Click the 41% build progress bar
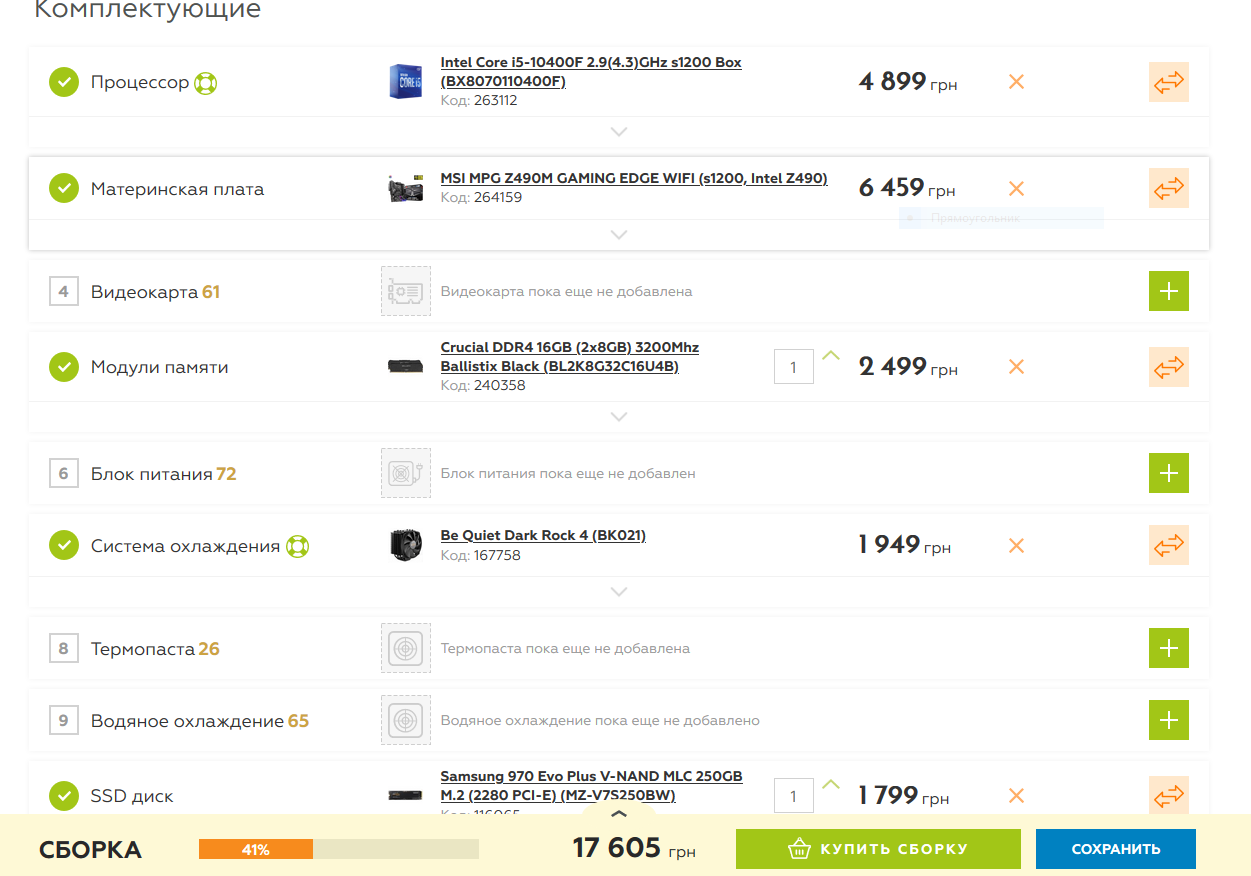Image resolution: width=1251 pixels, height=876 pixels. tap(338, 849)
